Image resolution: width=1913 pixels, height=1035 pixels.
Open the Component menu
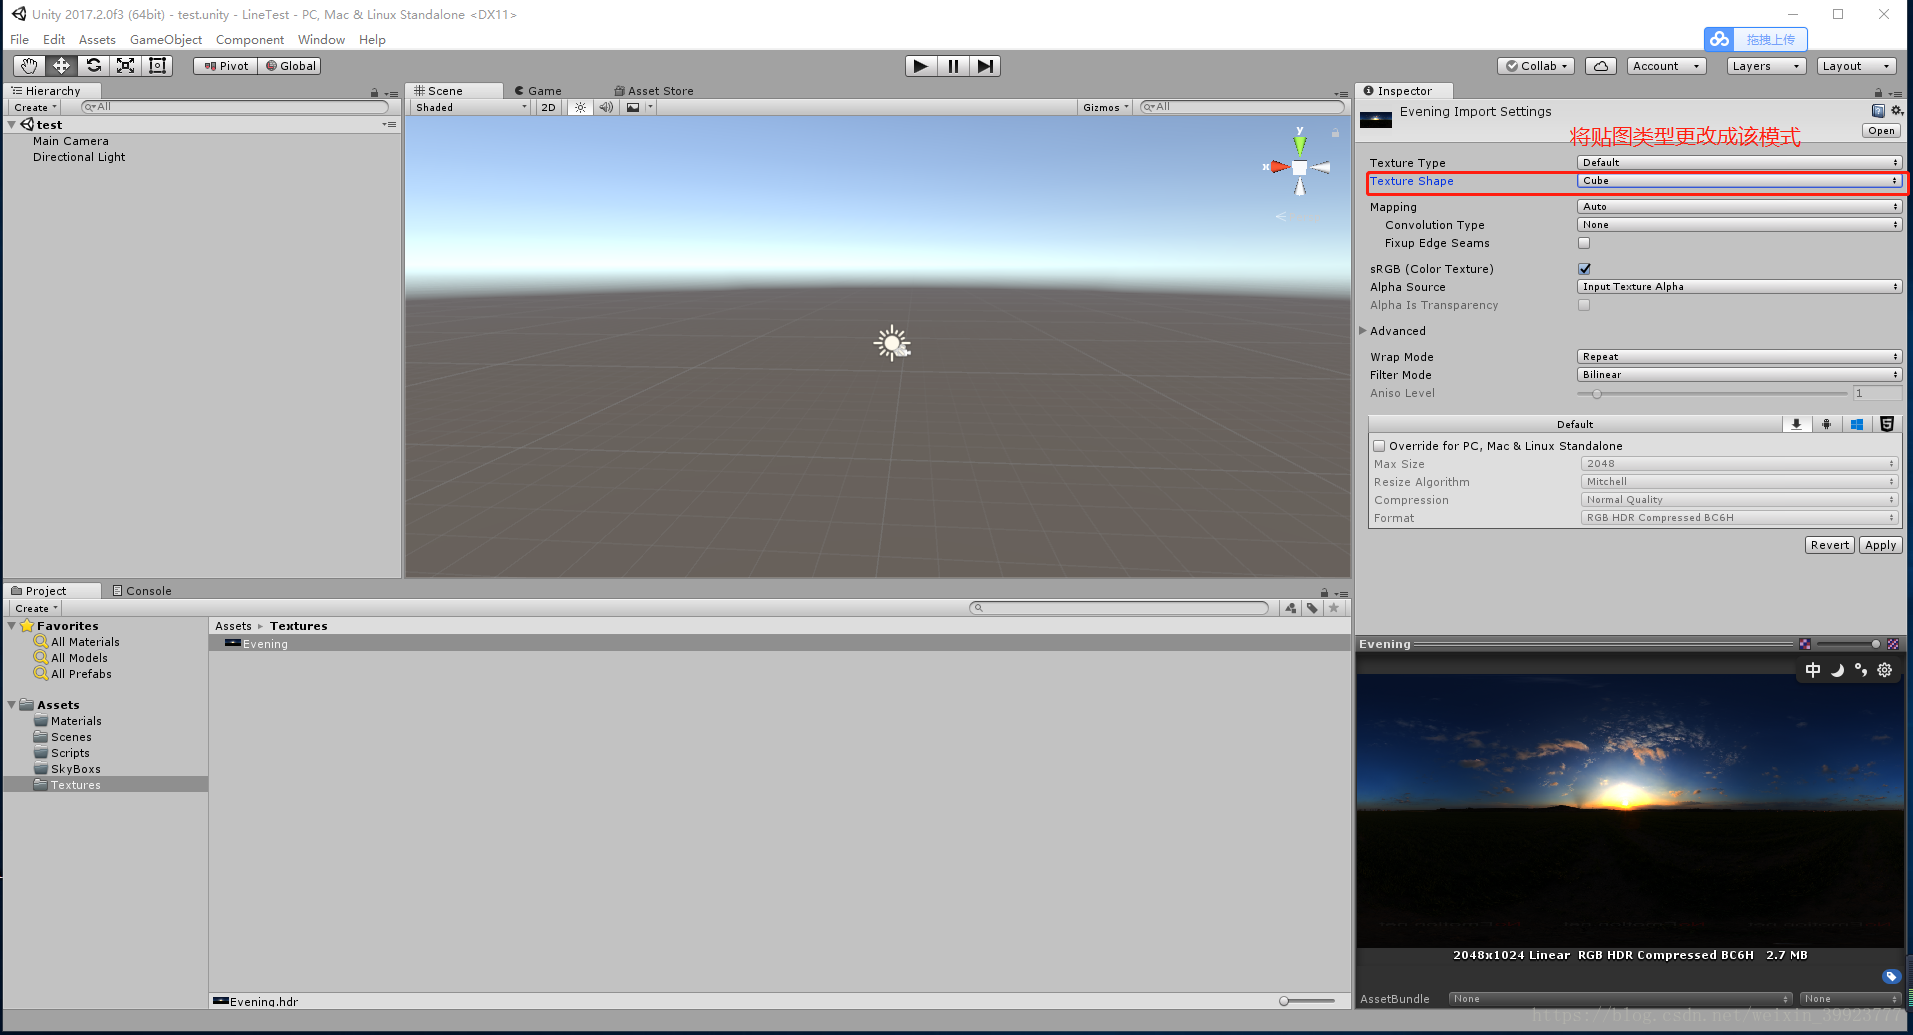pyautogui.click(x=250, y=40)
